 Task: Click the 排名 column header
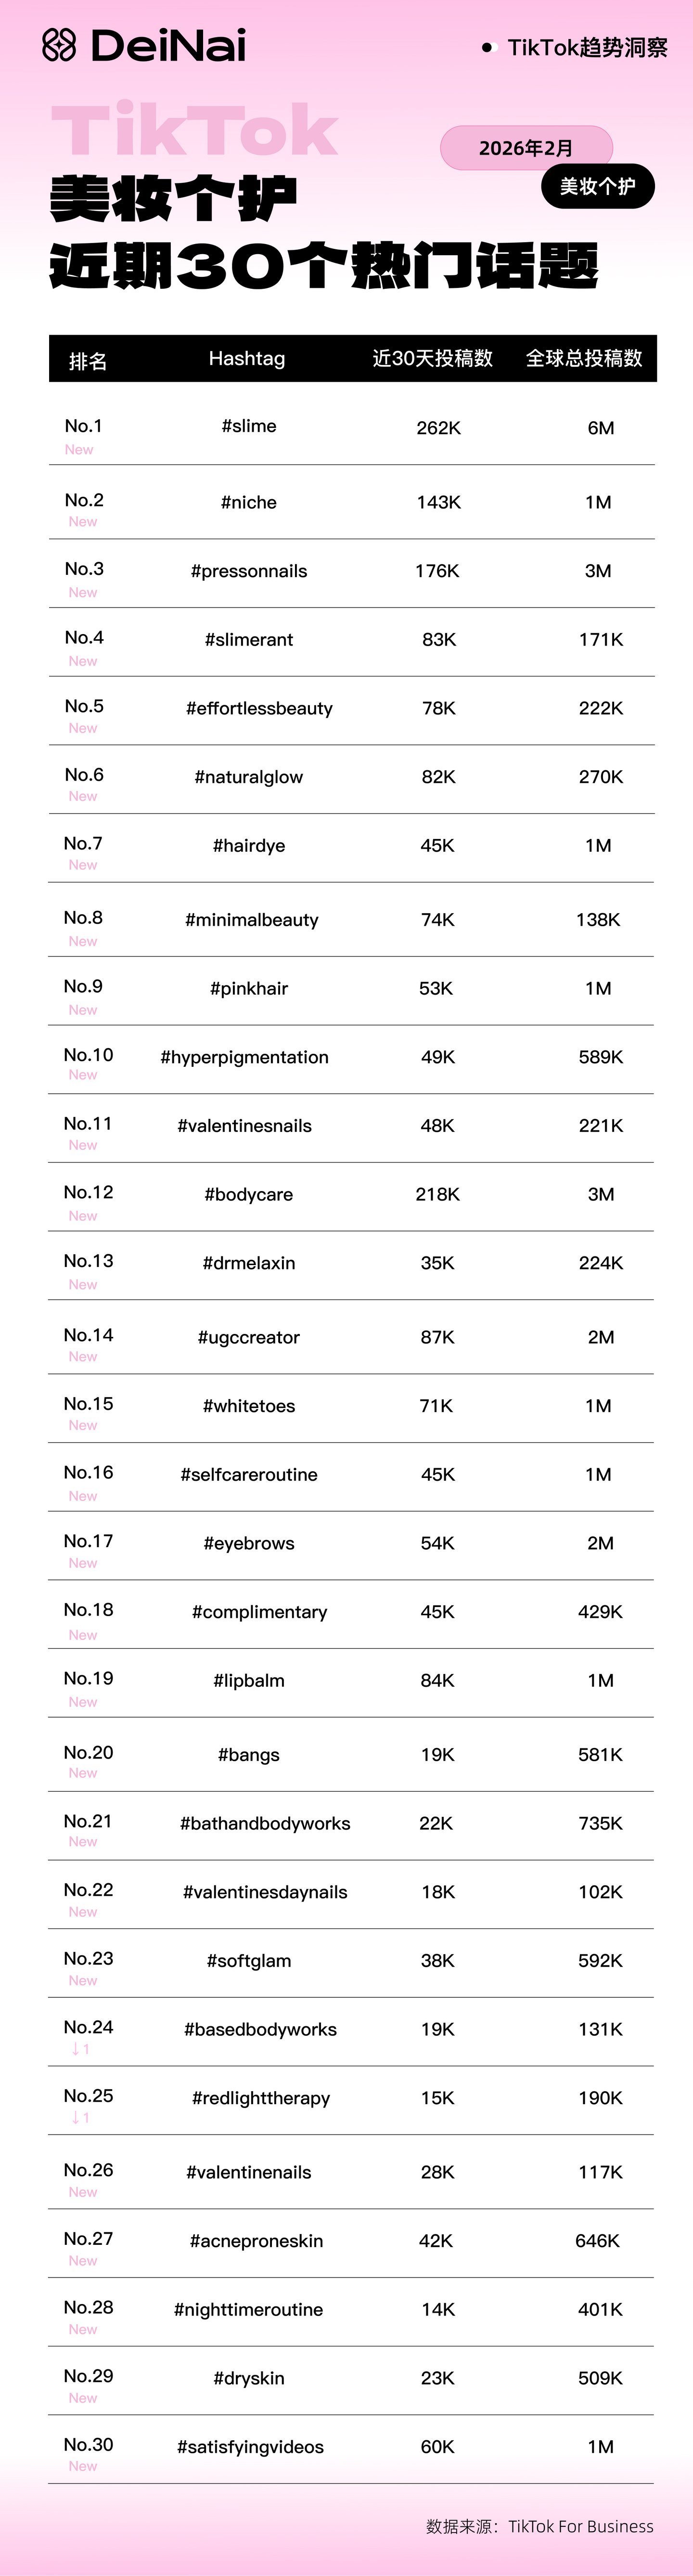[88, 360]
